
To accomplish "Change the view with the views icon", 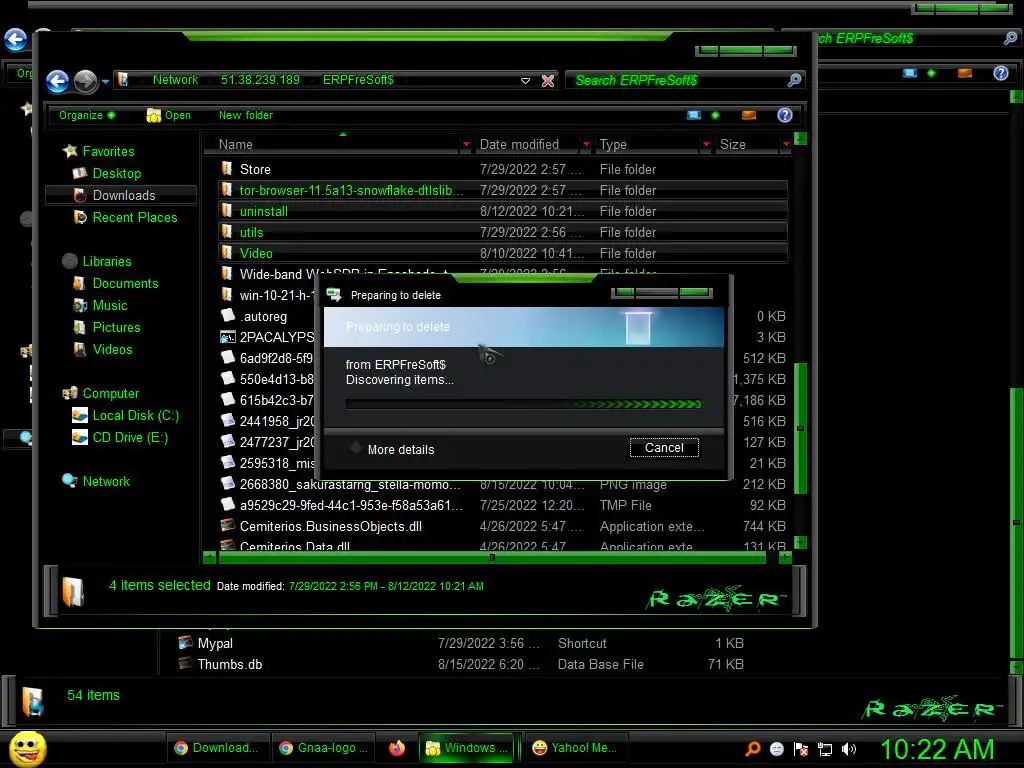I will click(694, 116).
